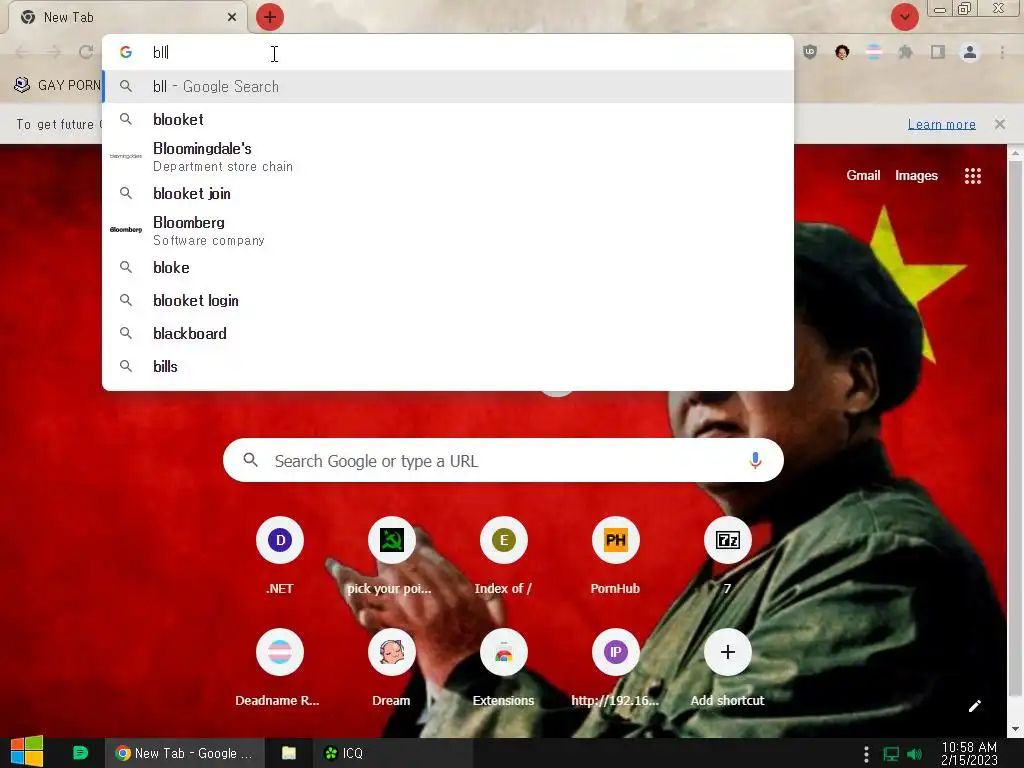1024x768 pixels.
Task: Open the clock showing 10:58 AM
Action: 969,753
